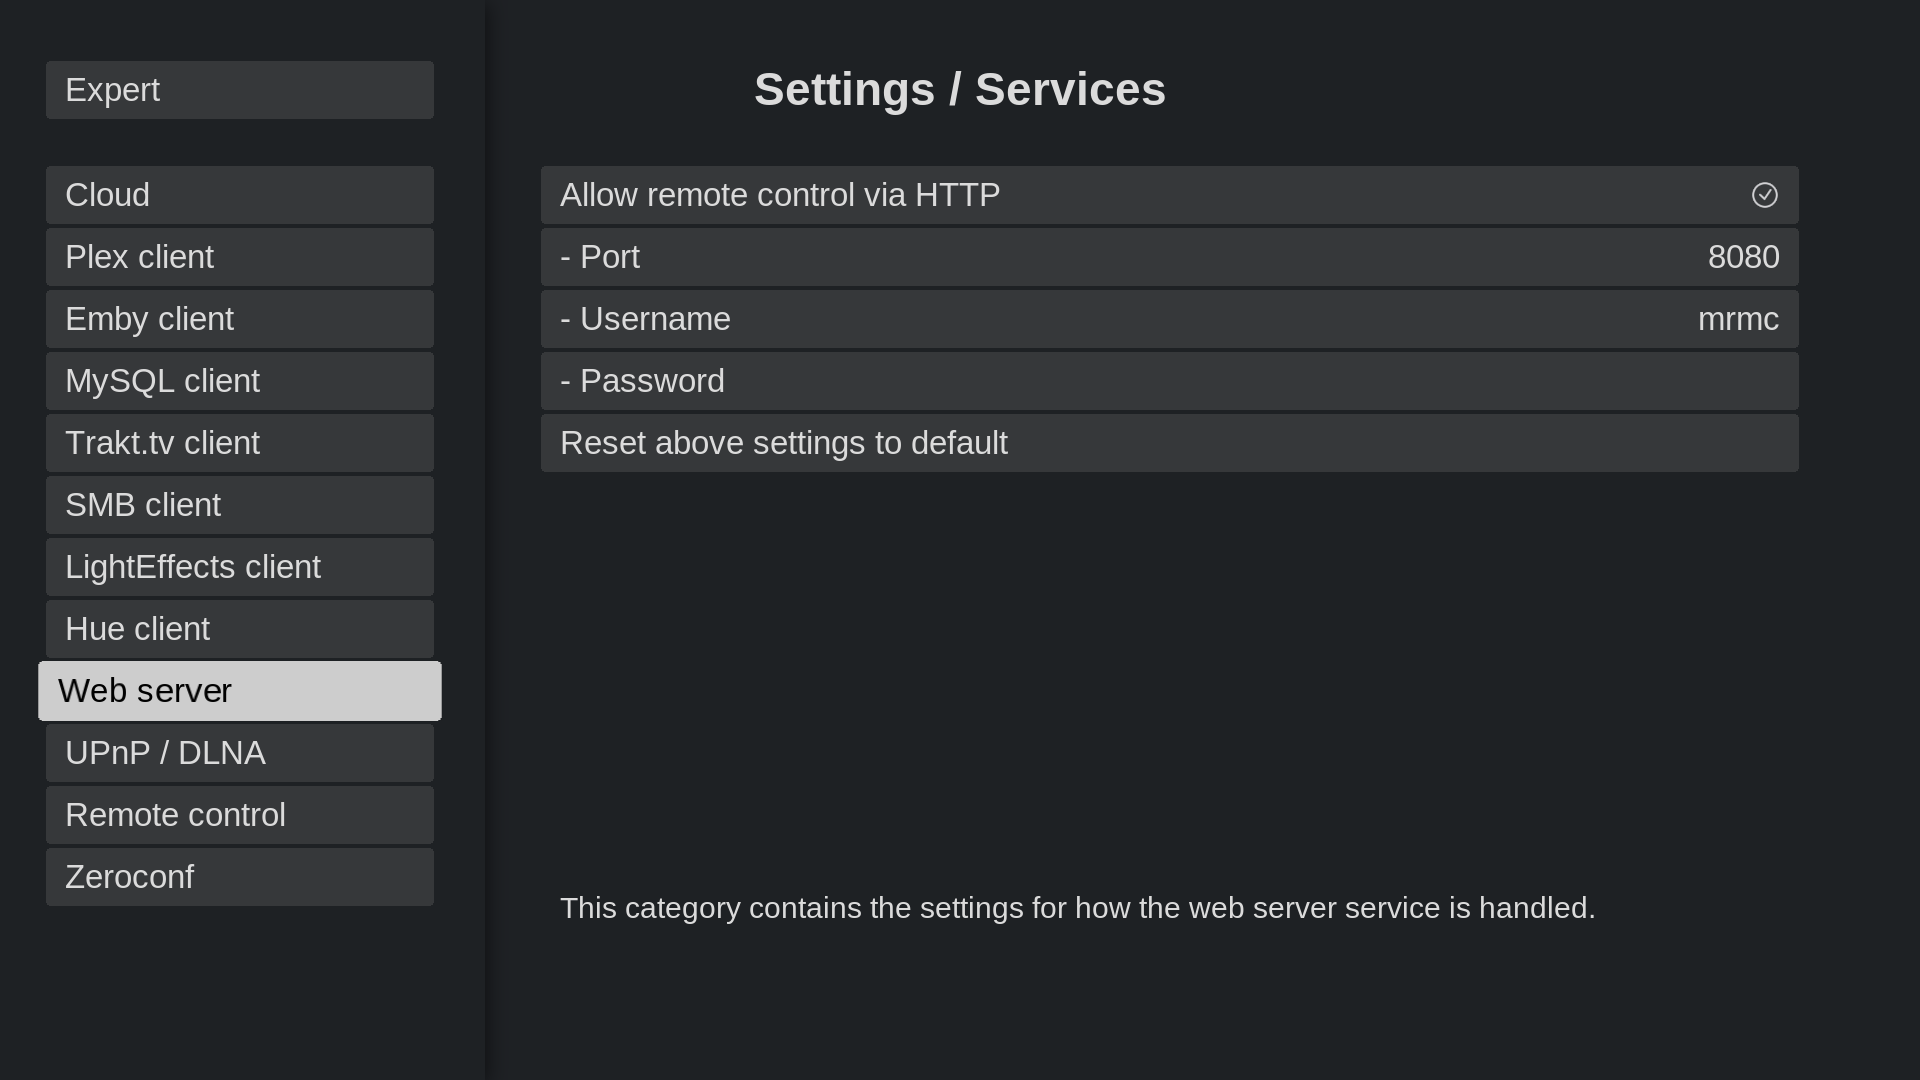Open MySQL client settings

[x=239, y=381]
